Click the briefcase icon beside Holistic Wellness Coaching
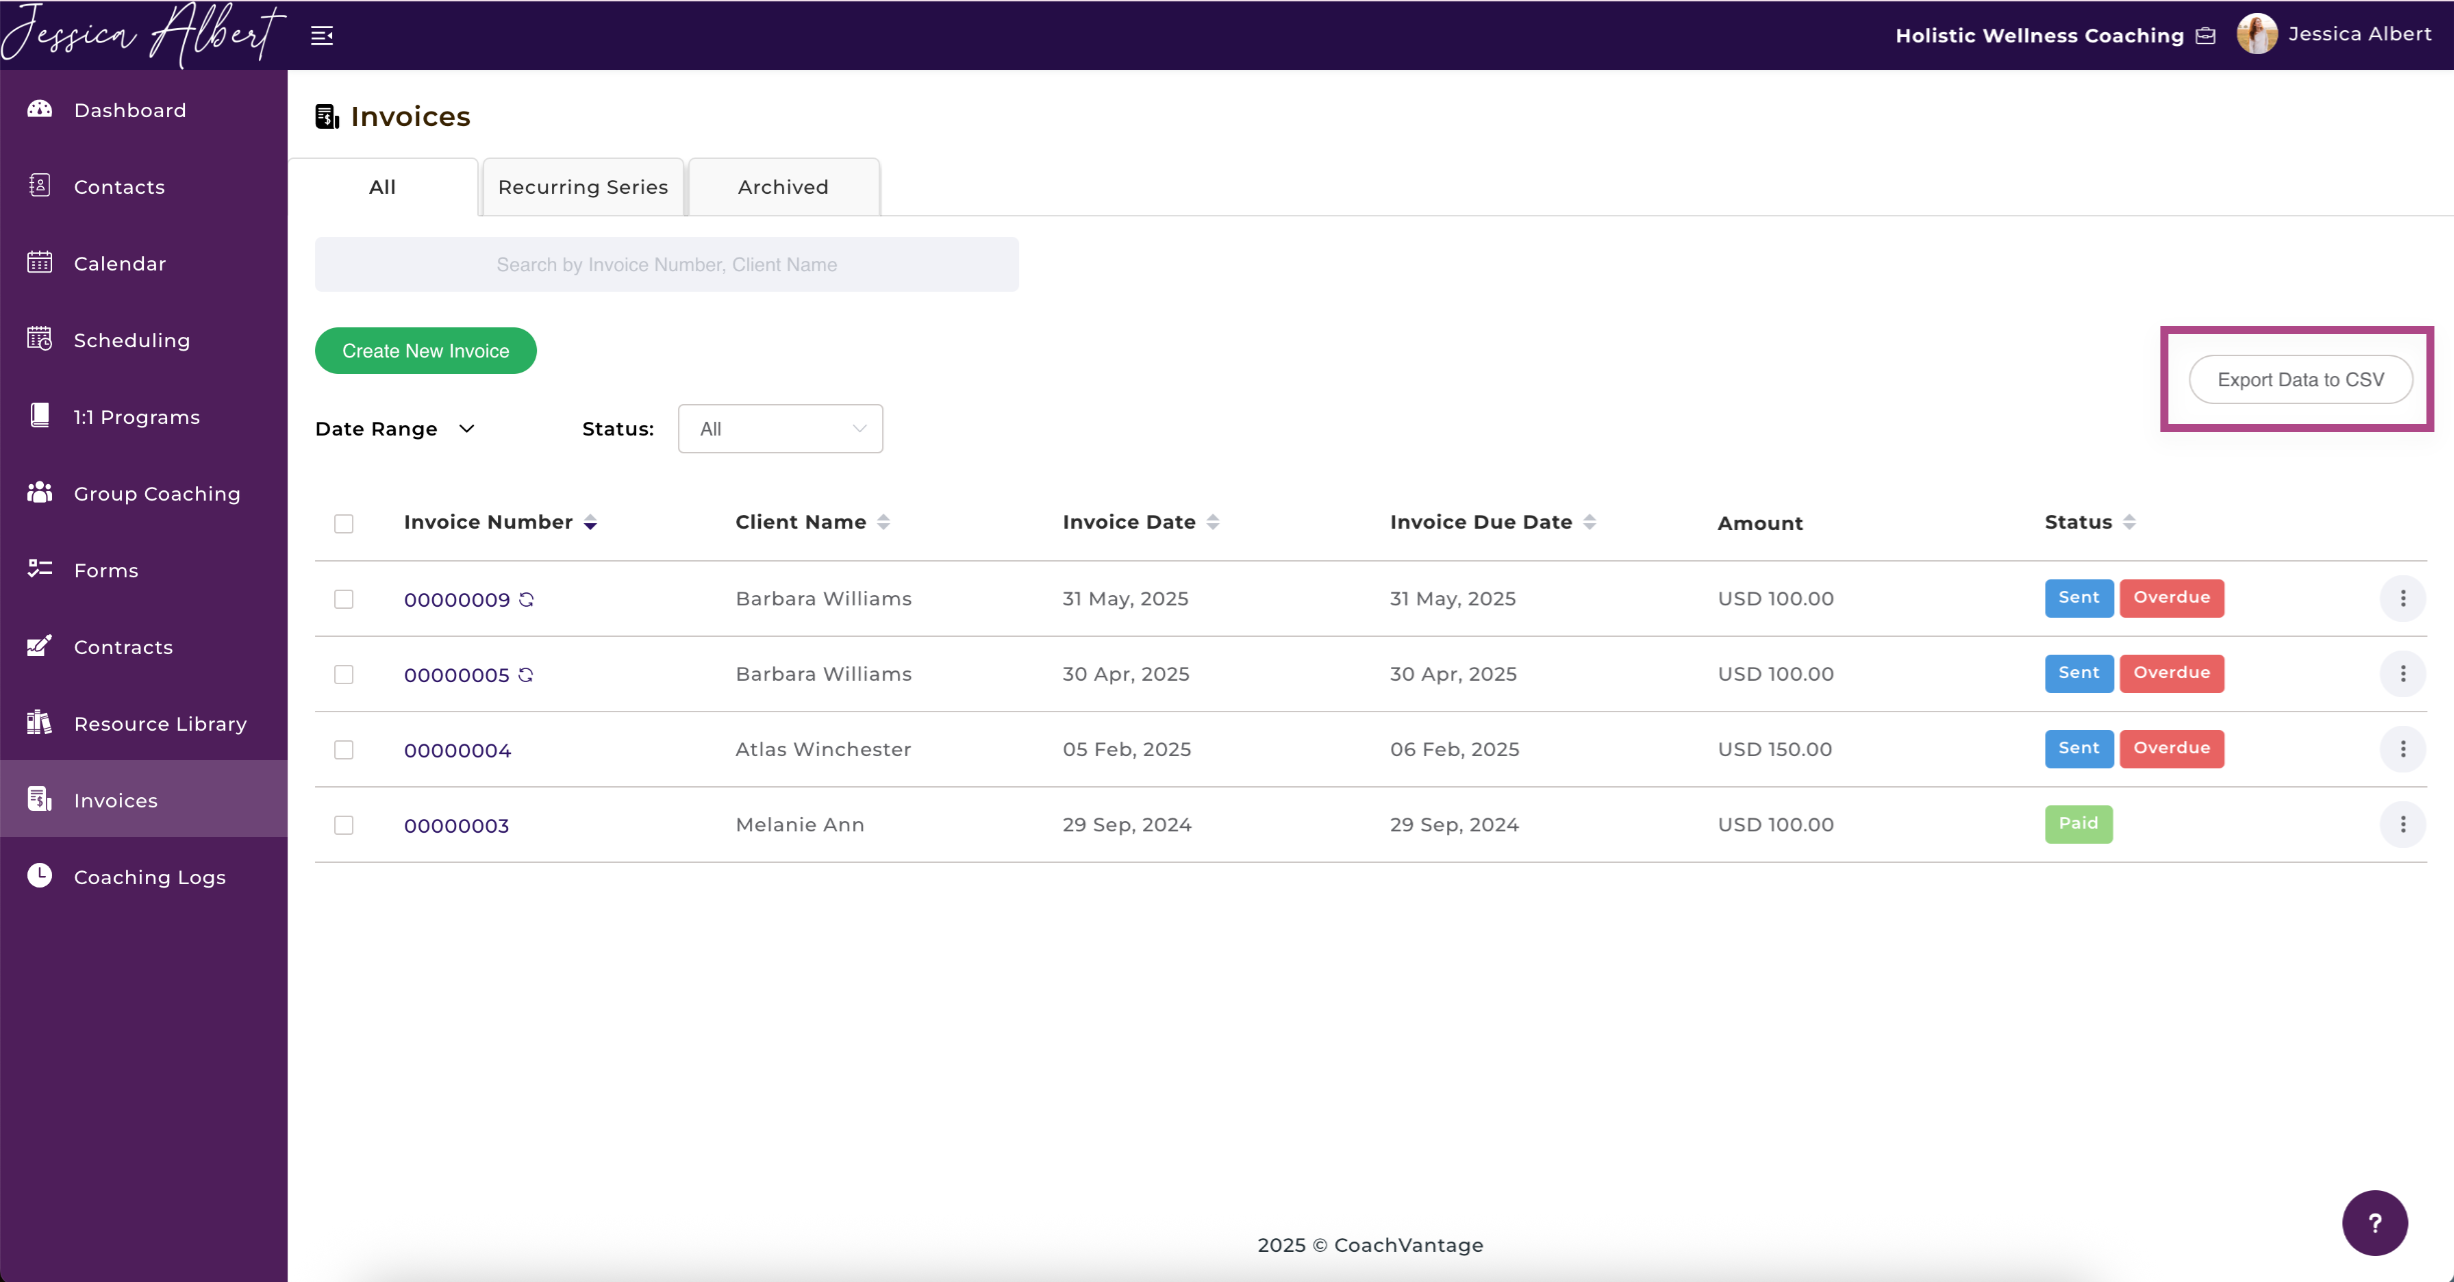Screen dimensions: 2454x1282 (x=2206, y=36)
